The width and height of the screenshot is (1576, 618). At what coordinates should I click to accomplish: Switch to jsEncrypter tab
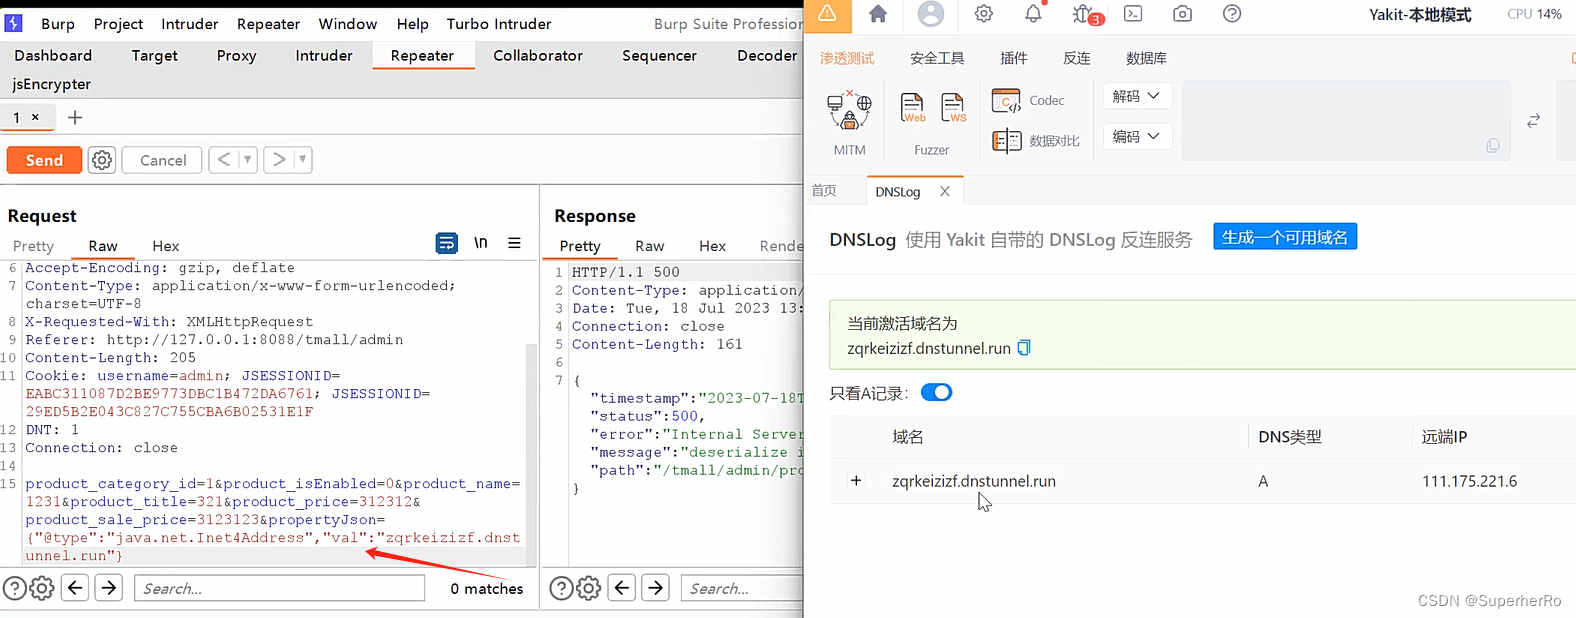pos(52,84)
